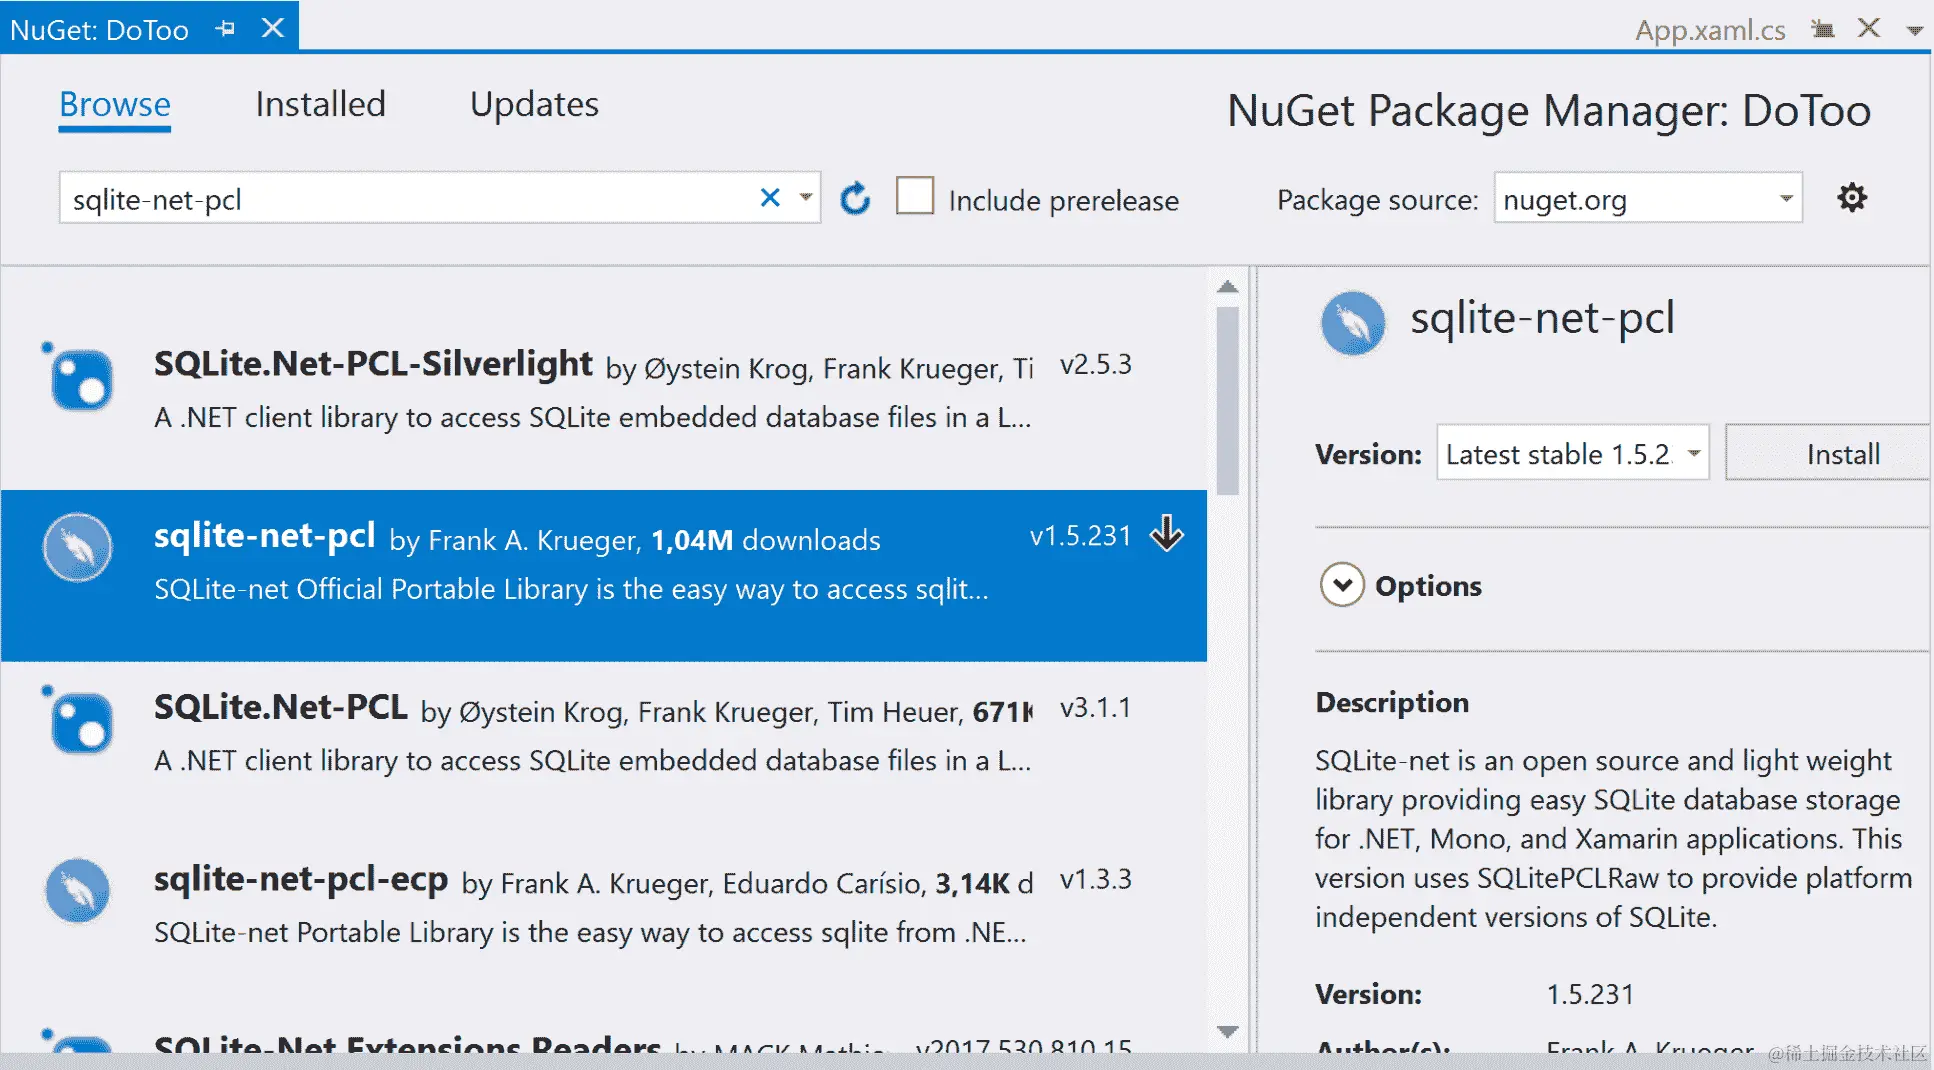This screenshot has width=1934, height=1070.
Task: Open NuGet package source settings gear
Action: [x=1852, y=198]
